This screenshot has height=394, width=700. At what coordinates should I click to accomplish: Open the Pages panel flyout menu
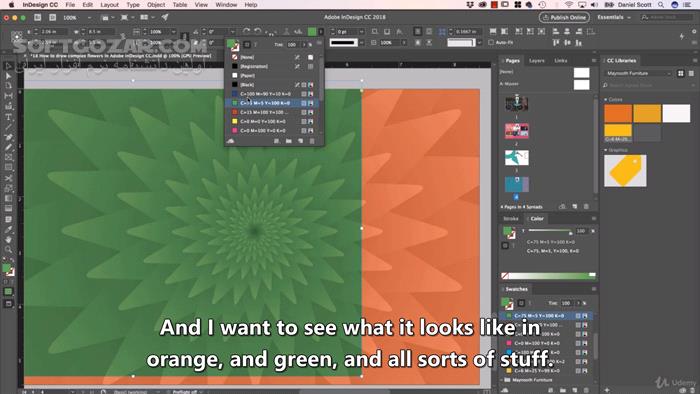point(594,60)
